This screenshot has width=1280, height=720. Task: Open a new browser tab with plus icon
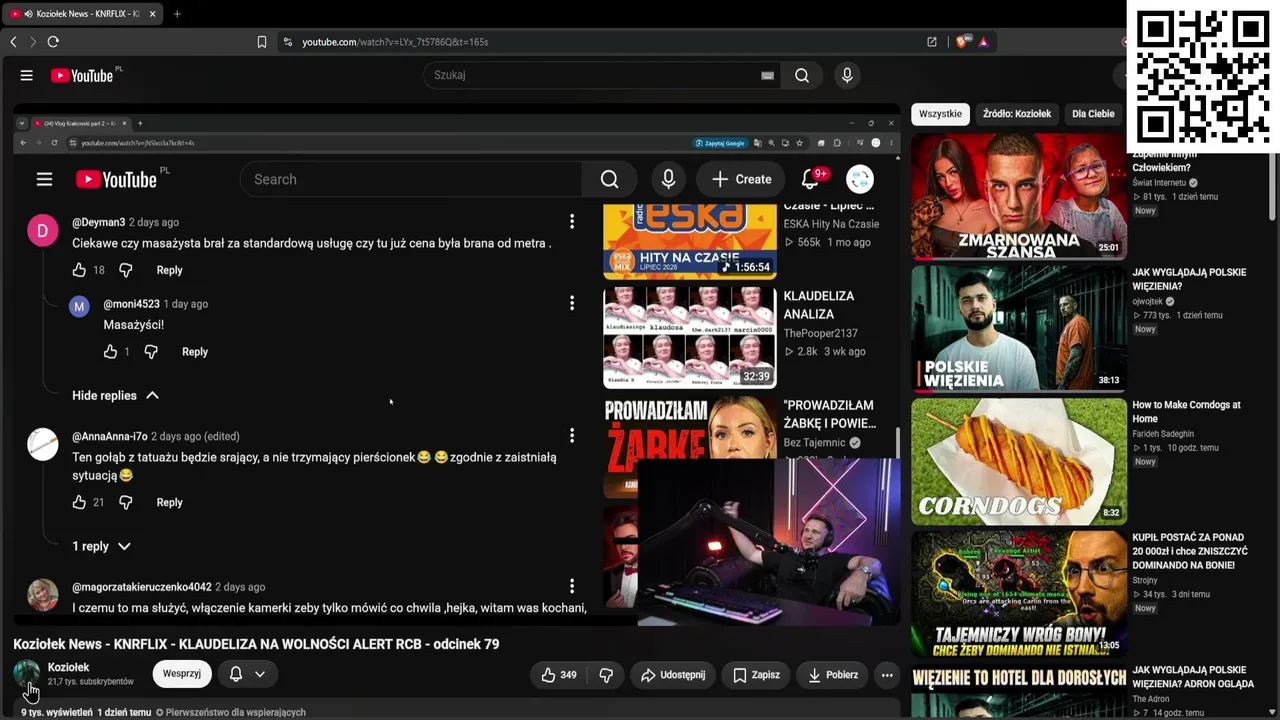coord(177,14)
